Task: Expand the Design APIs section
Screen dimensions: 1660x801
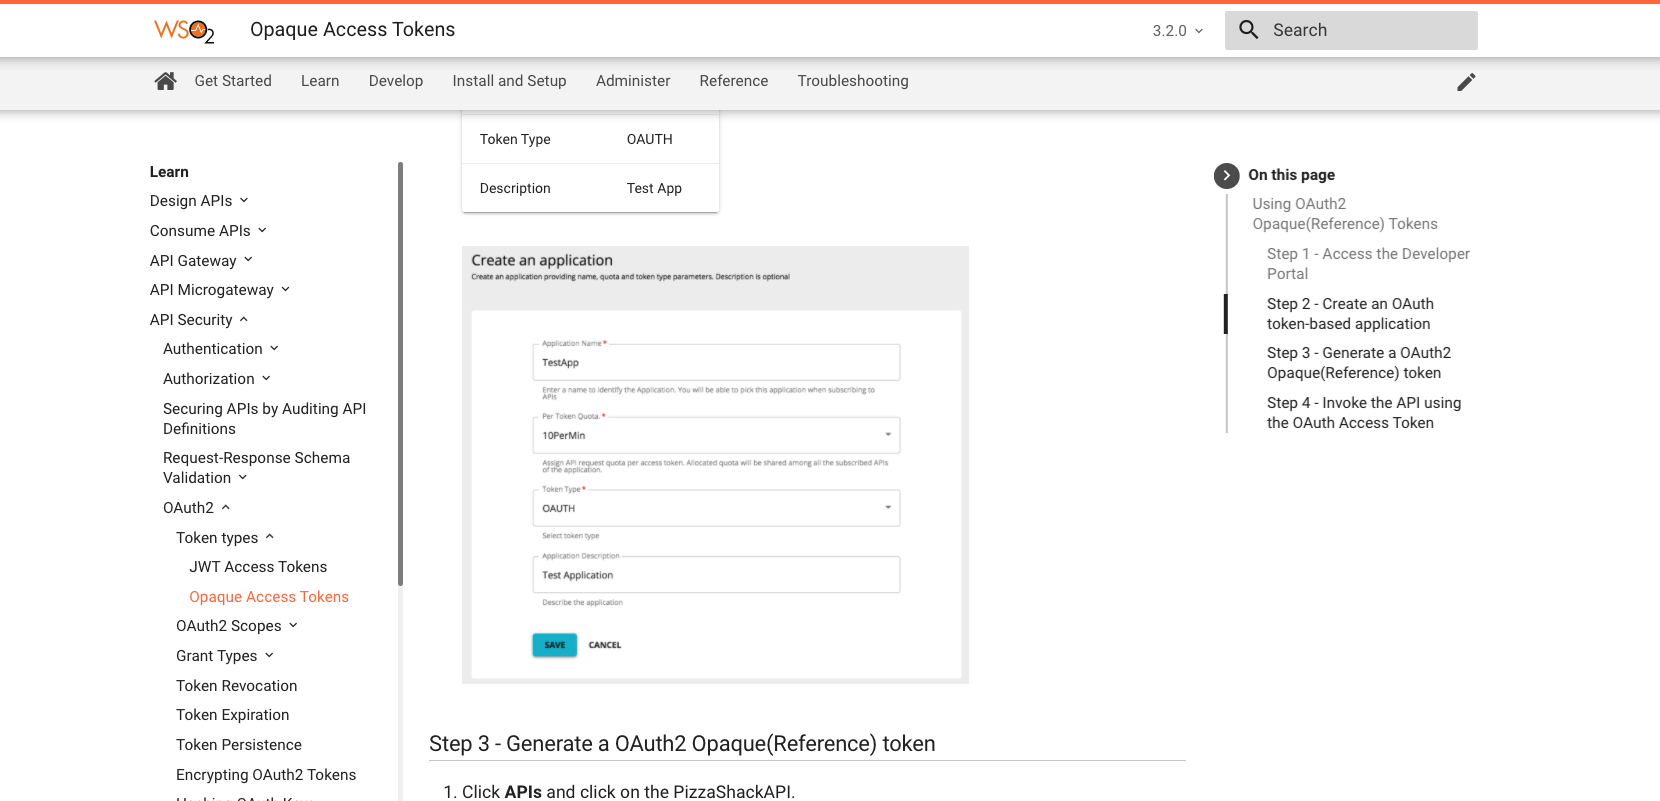Action: (x=199, y=201)
